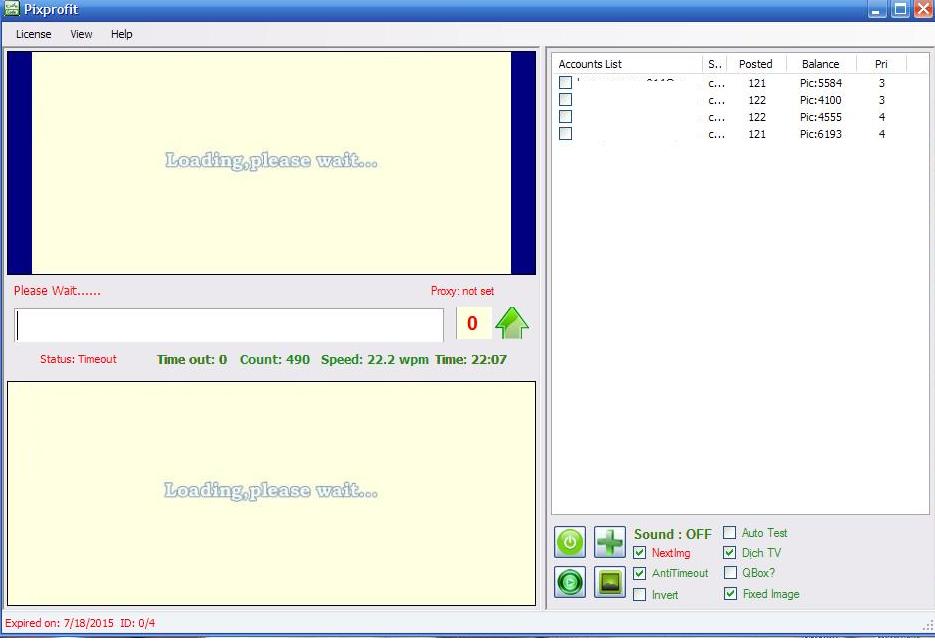Tick checkbox of account with Pic:4100

565,100
